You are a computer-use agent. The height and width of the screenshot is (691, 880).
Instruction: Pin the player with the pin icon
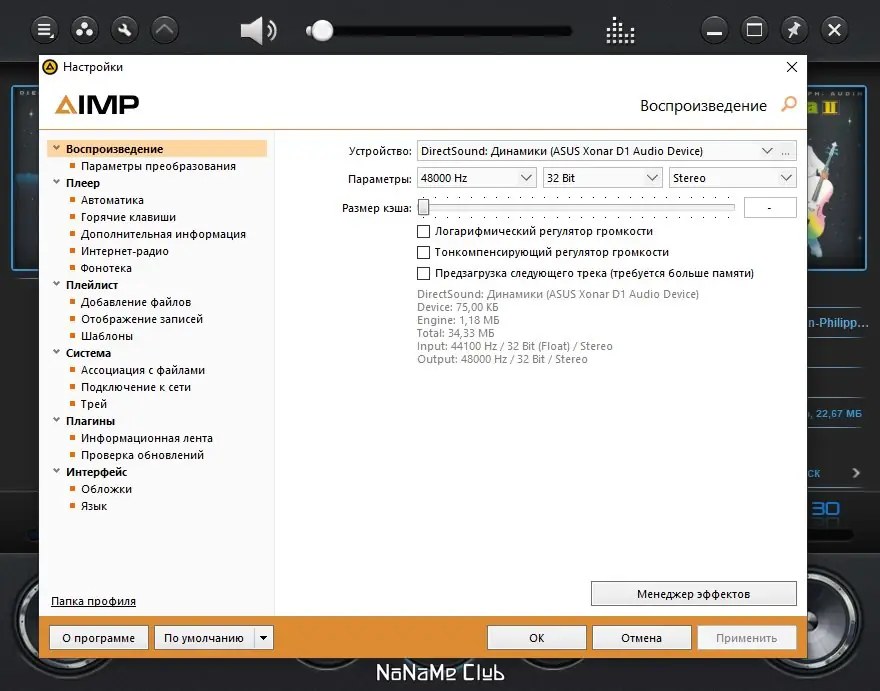(x=794, y=30)
